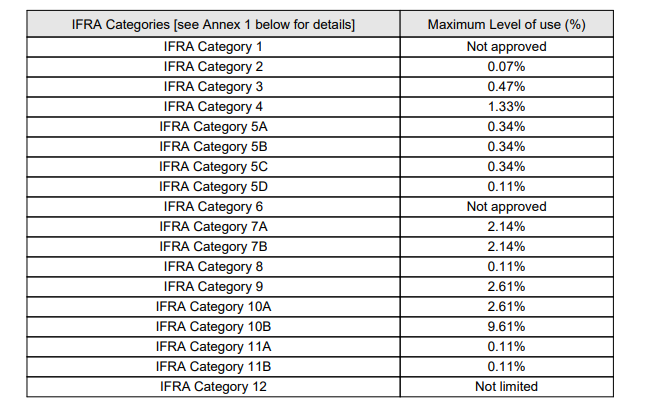
Task: Click Not approved value for Category 1
Action: (x=505, y=46)
